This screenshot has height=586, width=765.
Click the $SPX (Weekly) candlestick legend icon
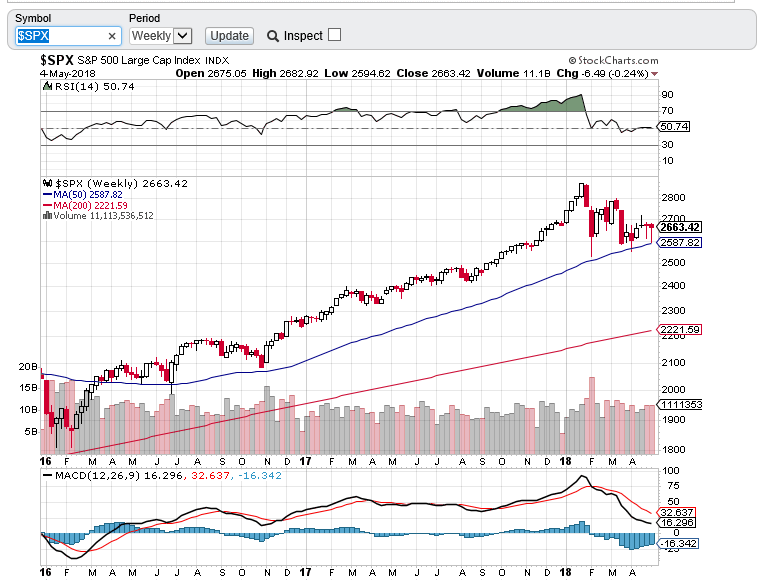(47, 183)
